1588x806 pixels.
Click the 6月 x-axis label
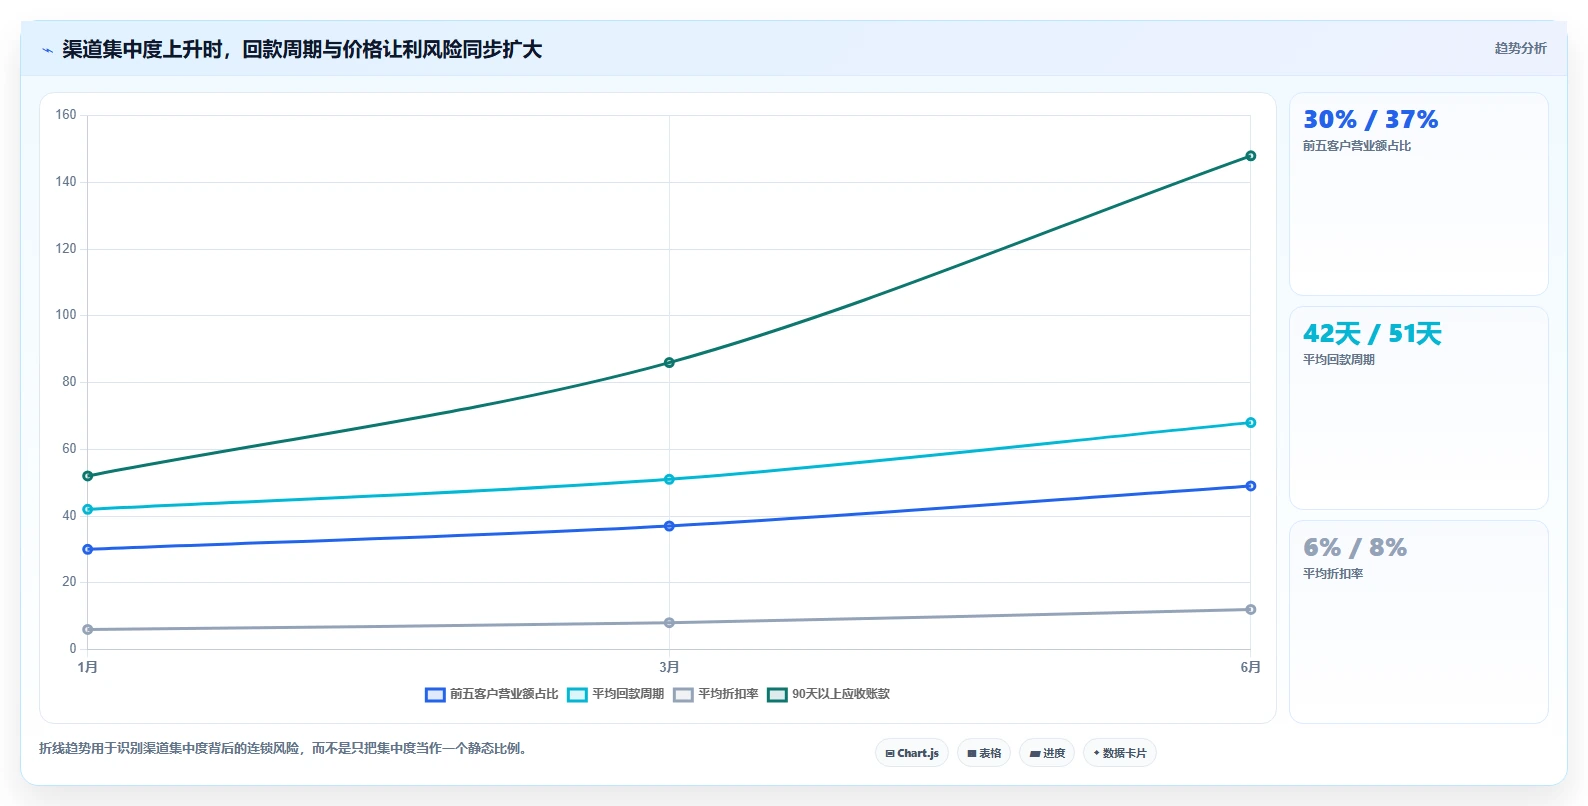point(1250,667)
